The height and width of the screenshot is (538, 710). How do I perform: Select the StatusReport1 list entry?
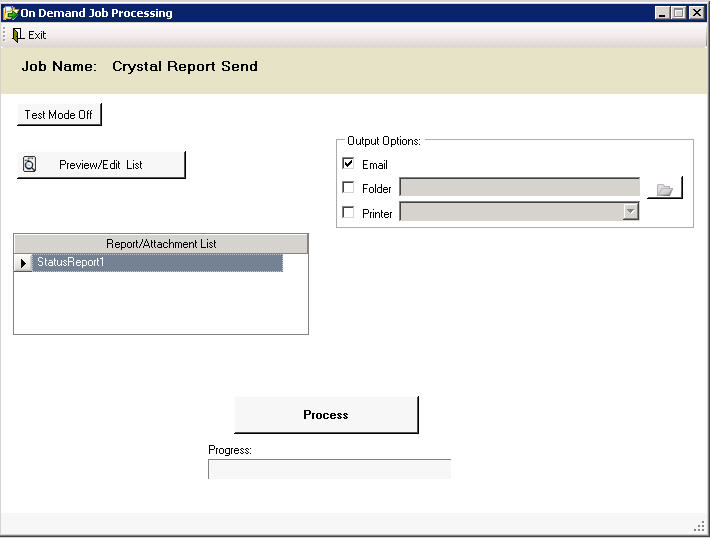[x=157, y=263]
